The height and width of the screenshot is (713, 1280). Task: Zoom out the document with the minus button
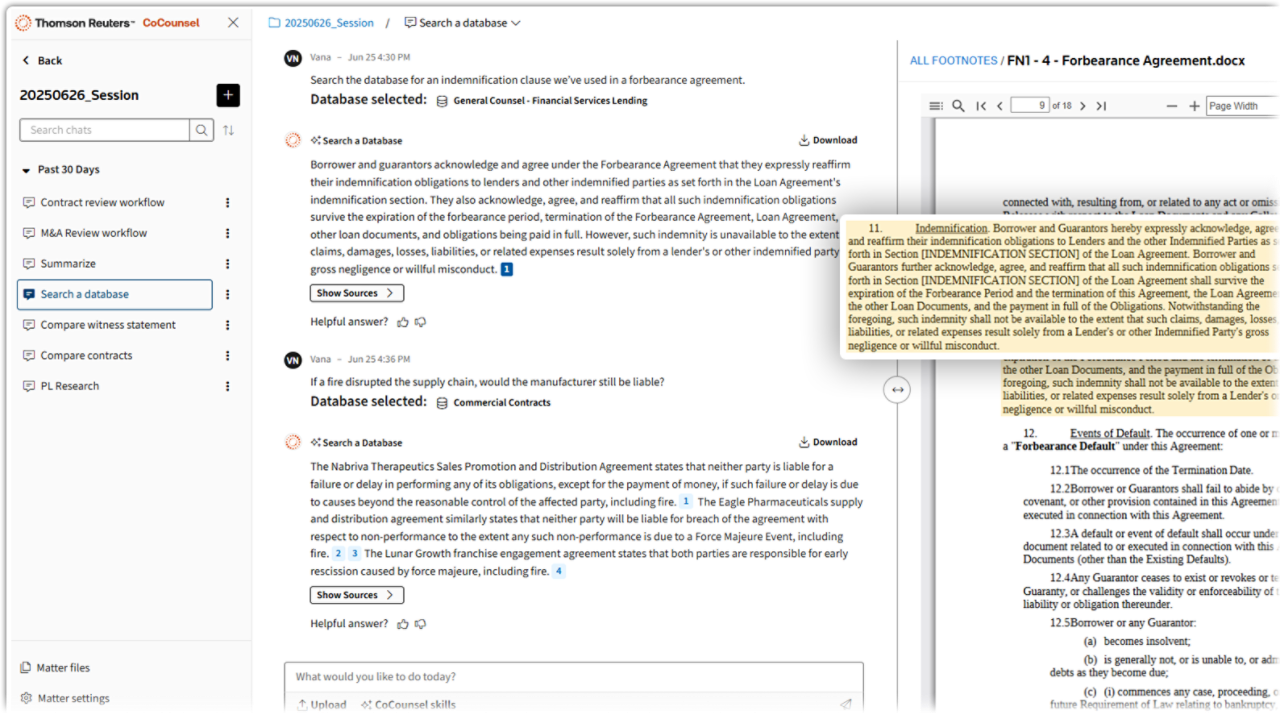point(1172,106)
